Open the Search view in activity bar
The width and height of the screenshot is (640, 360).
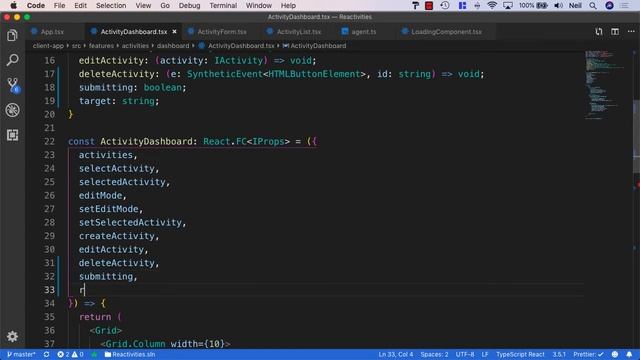point(12,60)
